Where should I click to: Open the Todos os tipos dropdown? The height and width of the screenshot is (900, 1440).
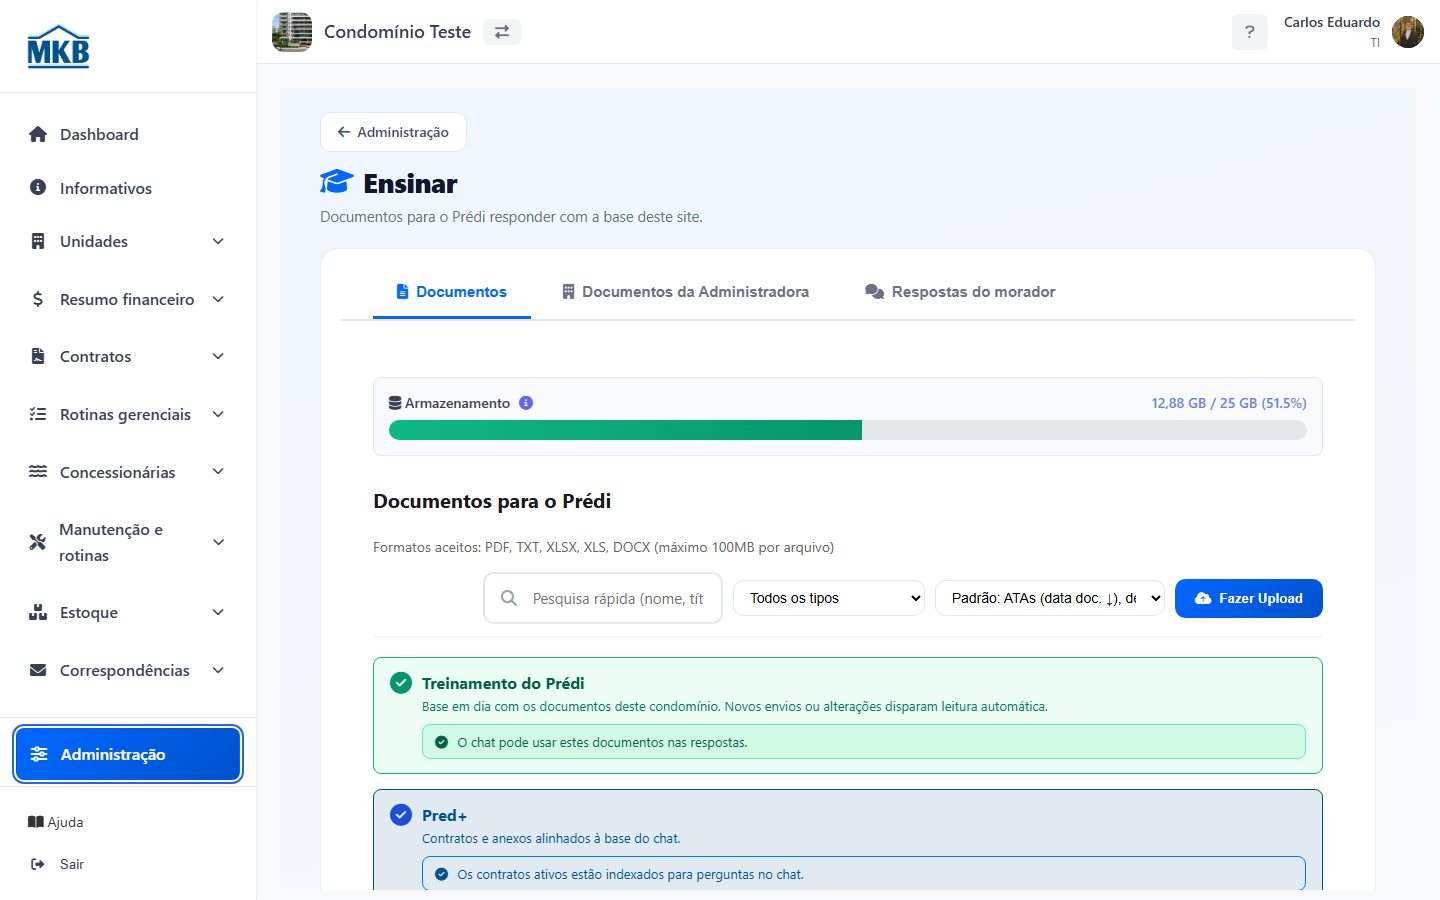[829, 598]
